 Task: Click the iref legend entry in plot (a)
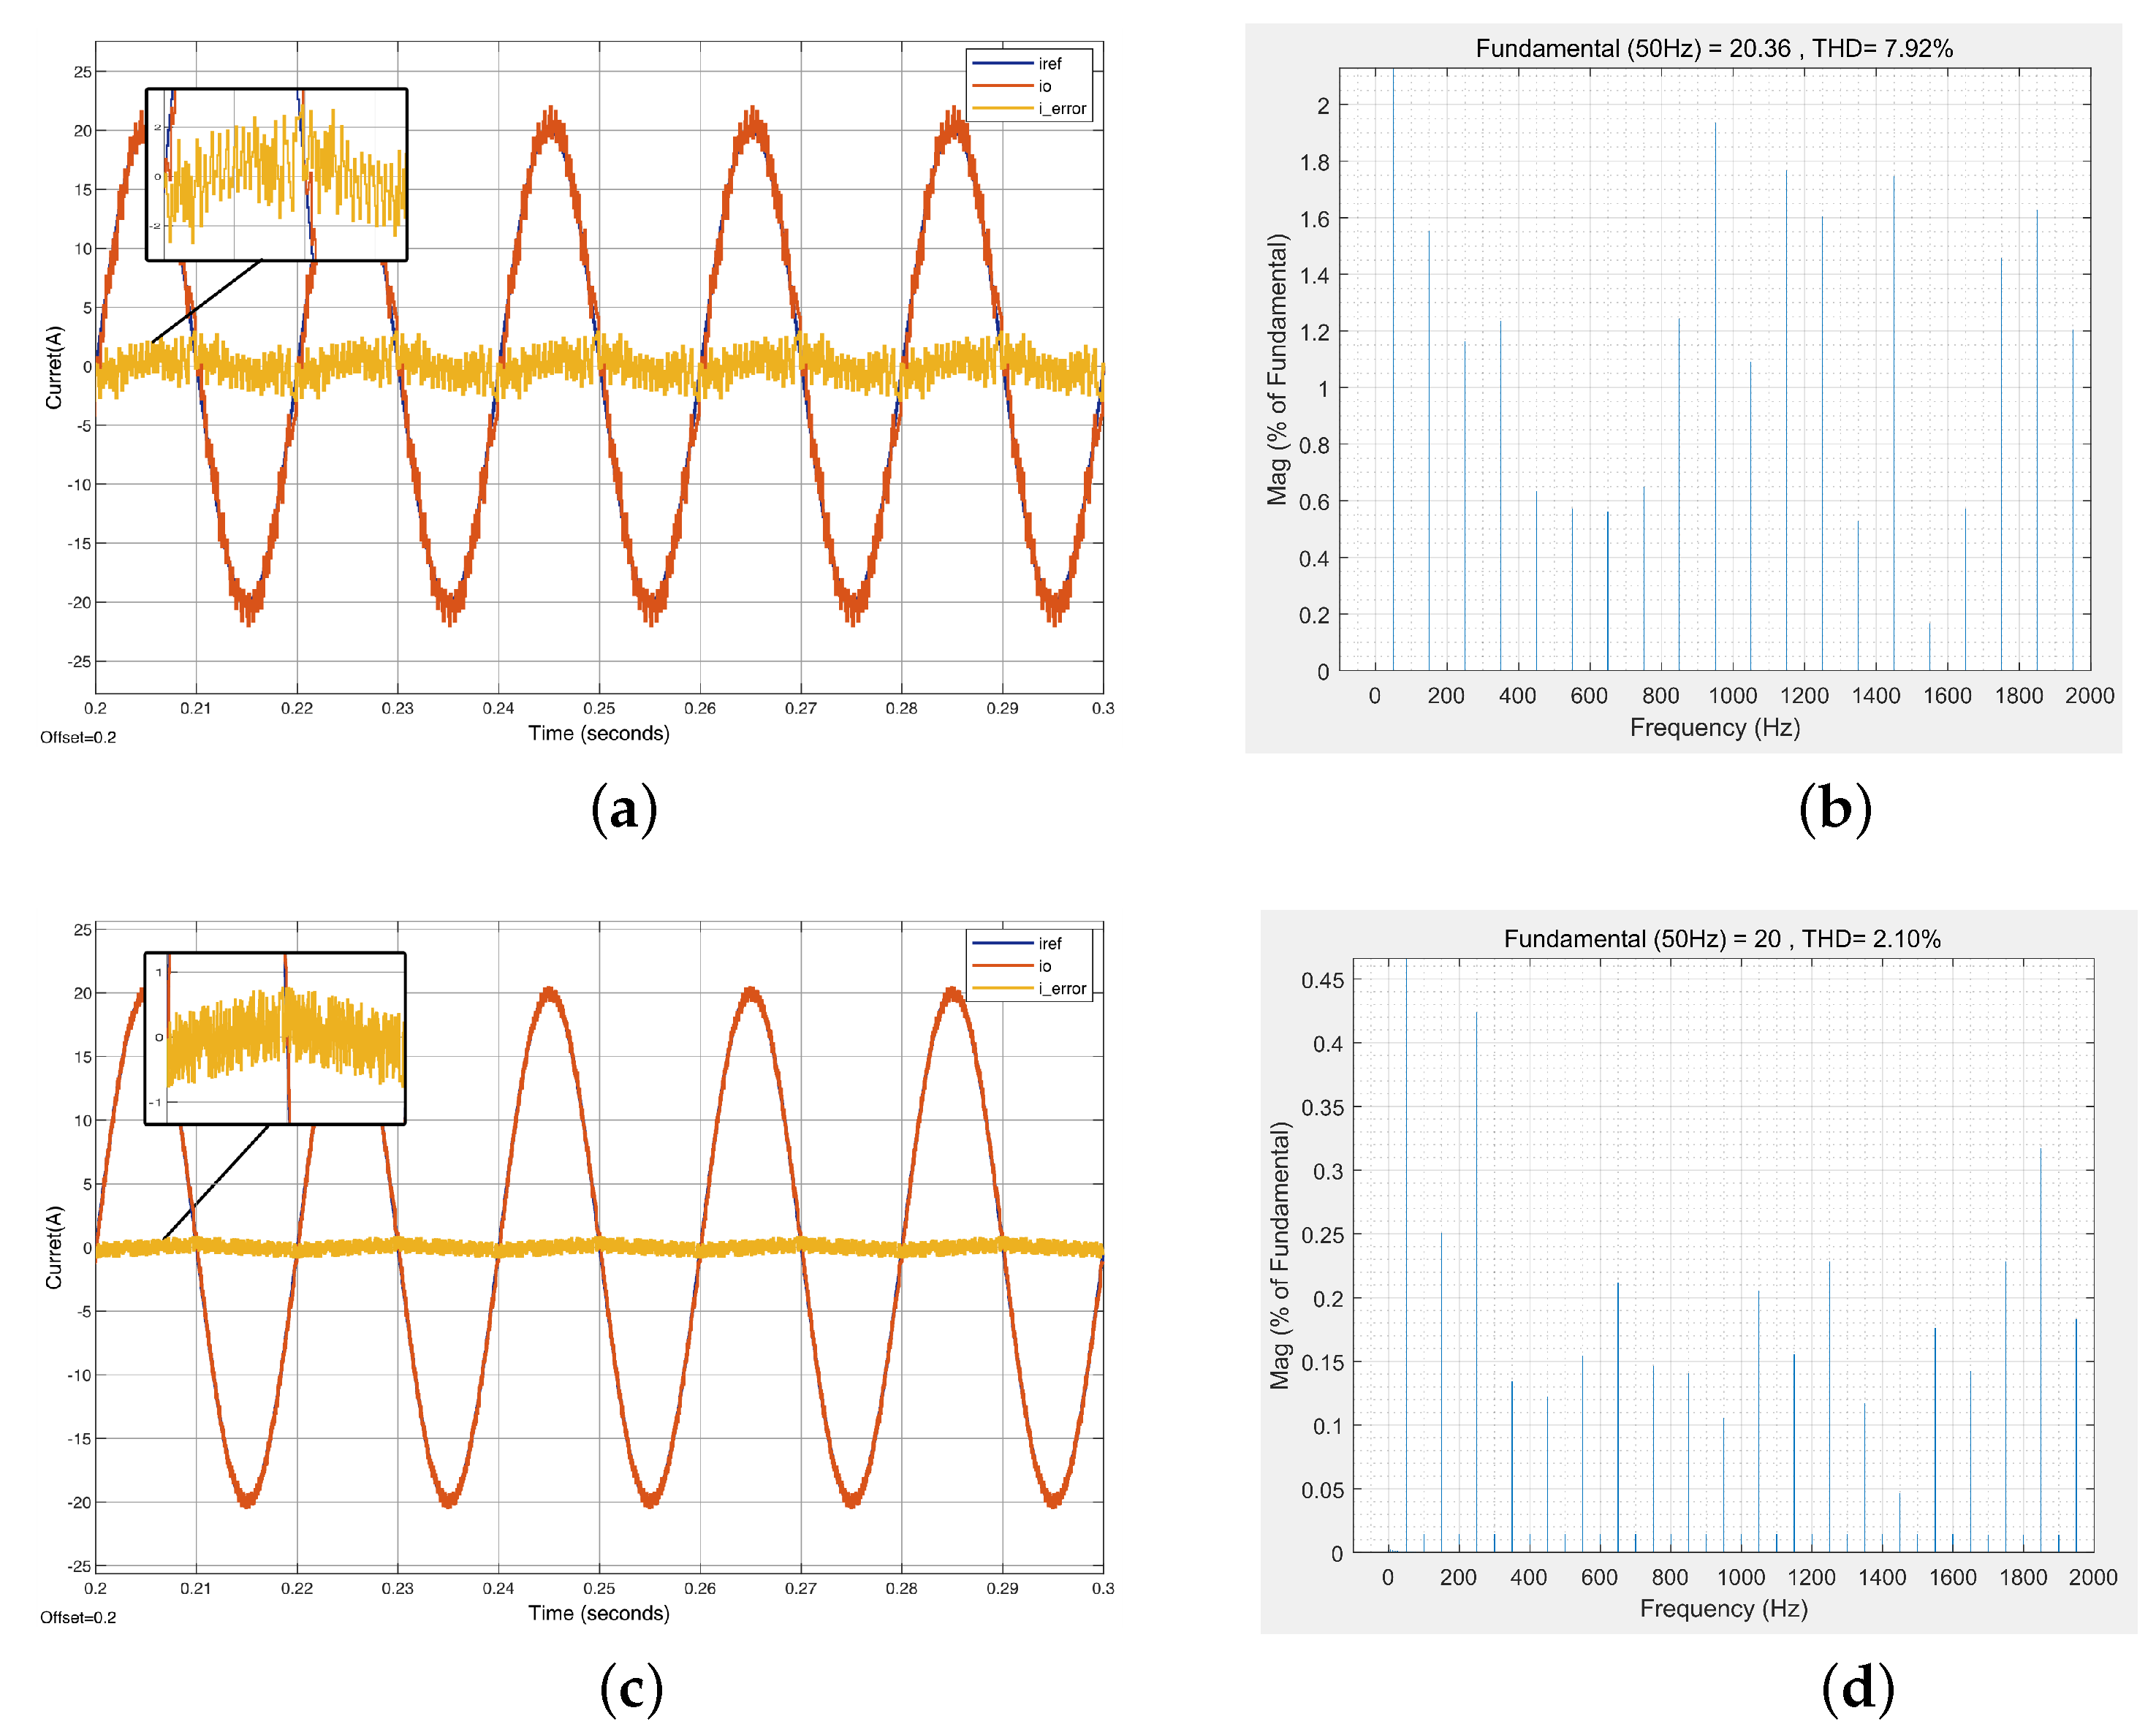pyautogui.click(x=1049, y=63)
